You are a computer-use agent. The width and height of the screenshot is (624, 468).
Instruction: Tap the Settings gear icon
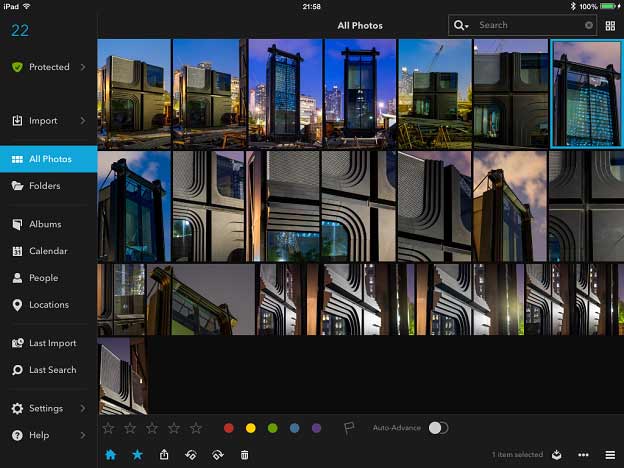pos(17,408)
